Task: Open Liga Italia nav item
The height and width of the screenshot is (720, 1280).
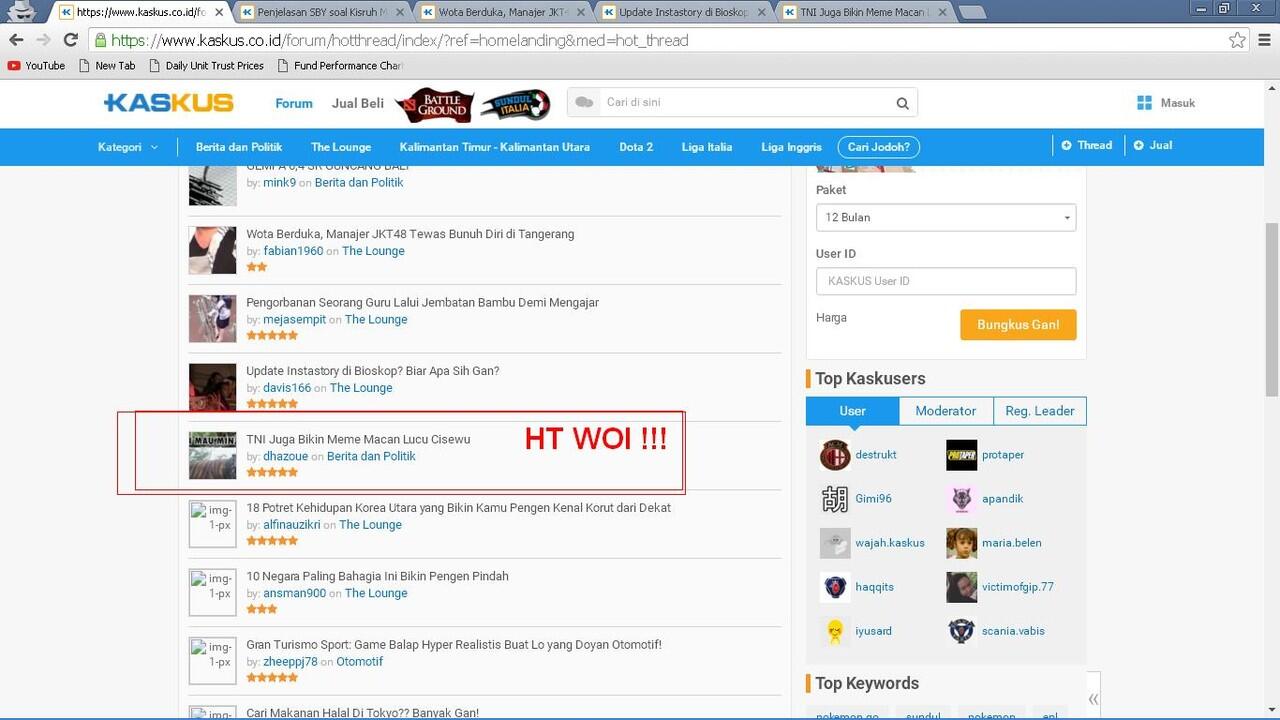Action: 707,147
